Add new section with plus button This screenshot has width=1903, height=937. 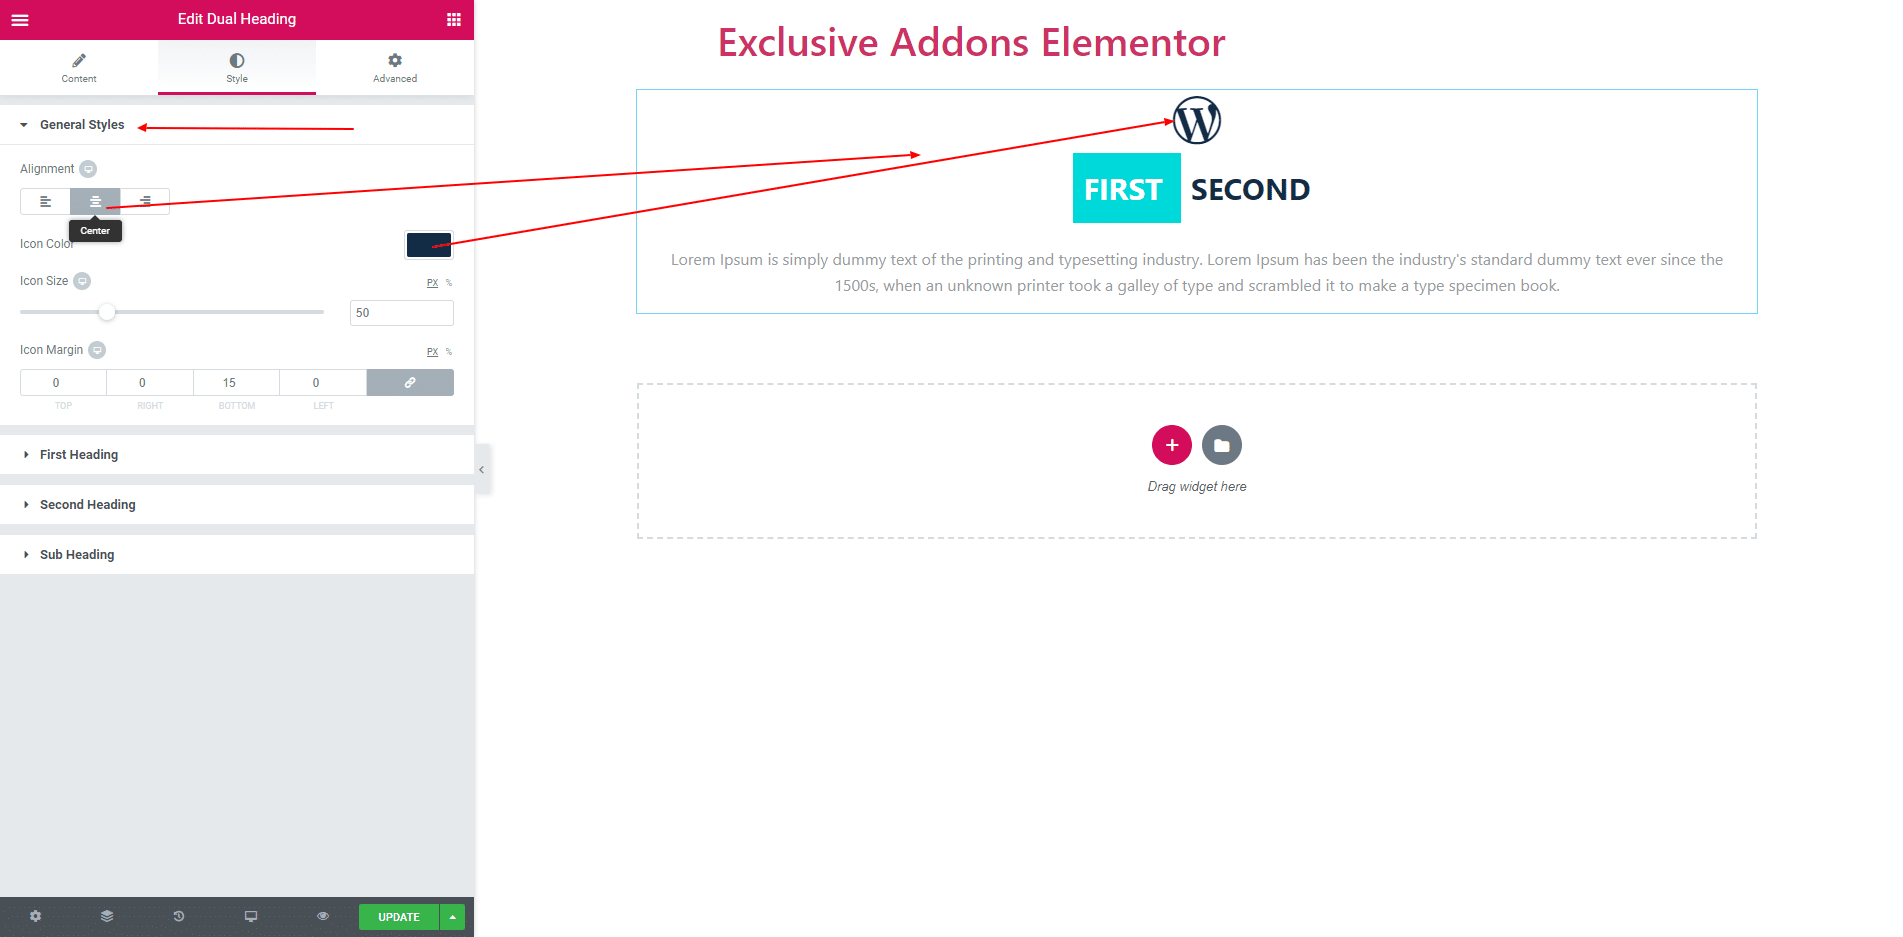coord(1172,445)
